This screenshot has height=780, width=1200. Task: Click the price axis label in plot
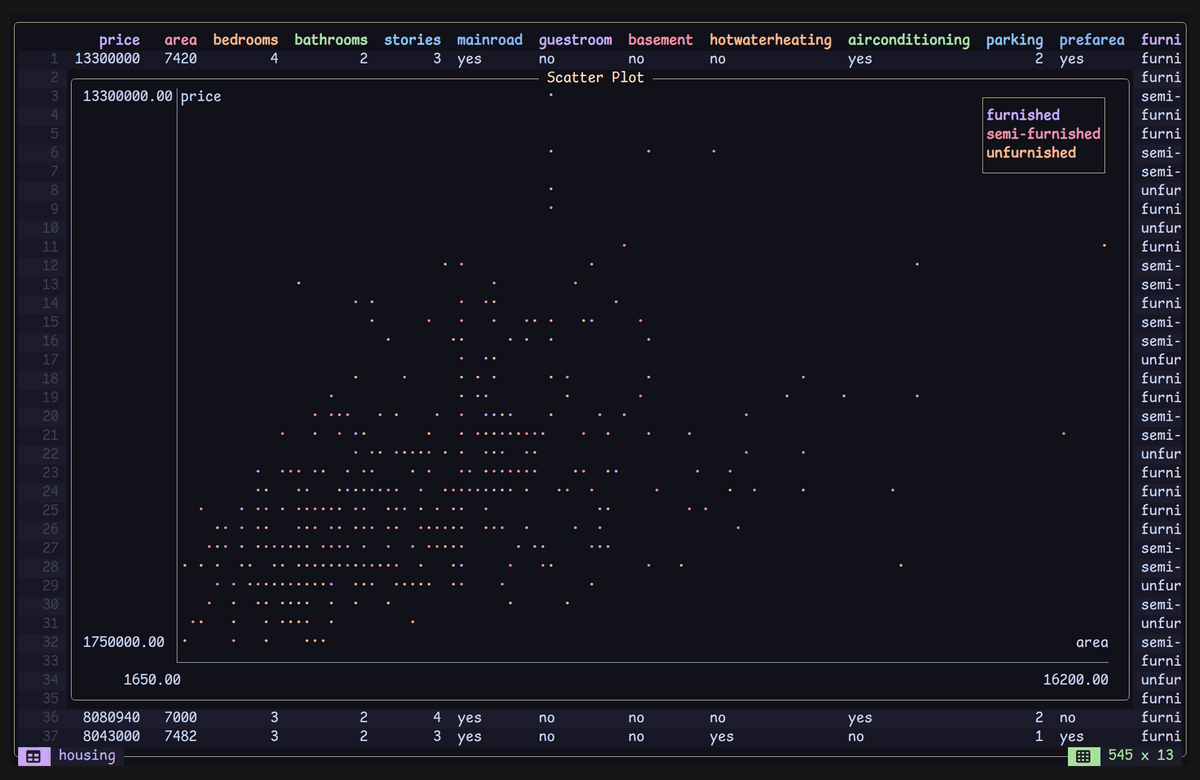[x=201, y=97]
